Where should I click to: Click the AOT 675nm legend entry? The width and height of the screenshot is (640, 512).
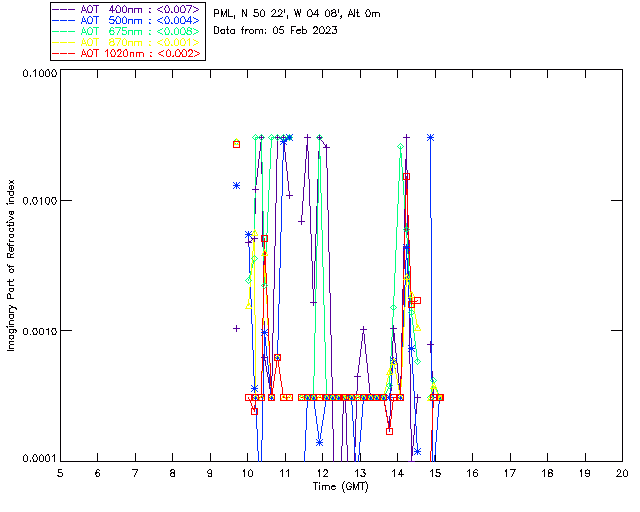pos(127,31)
